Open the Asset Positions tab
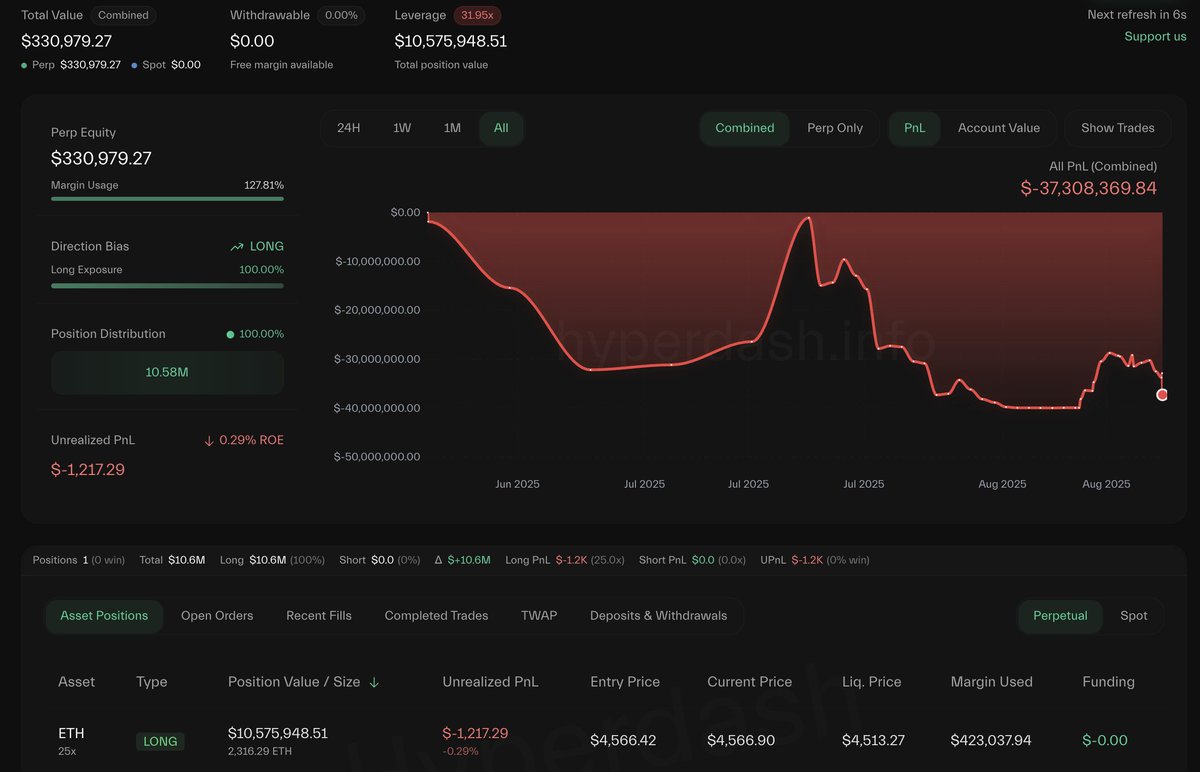 pyautogui.click(x=104, y=616)
